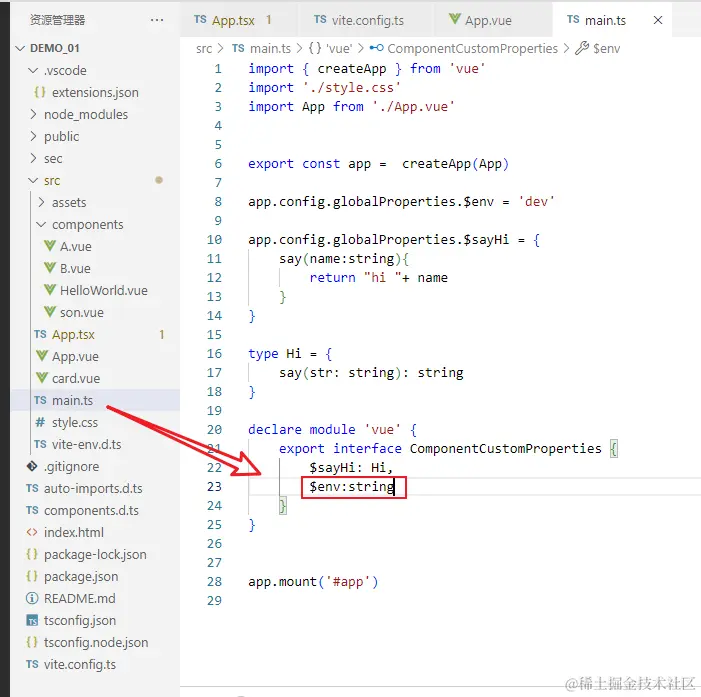The height and width of the screenshot is (697, 701).
Task: Click the 'dev' string on line 8
Action: coord(536,202)
